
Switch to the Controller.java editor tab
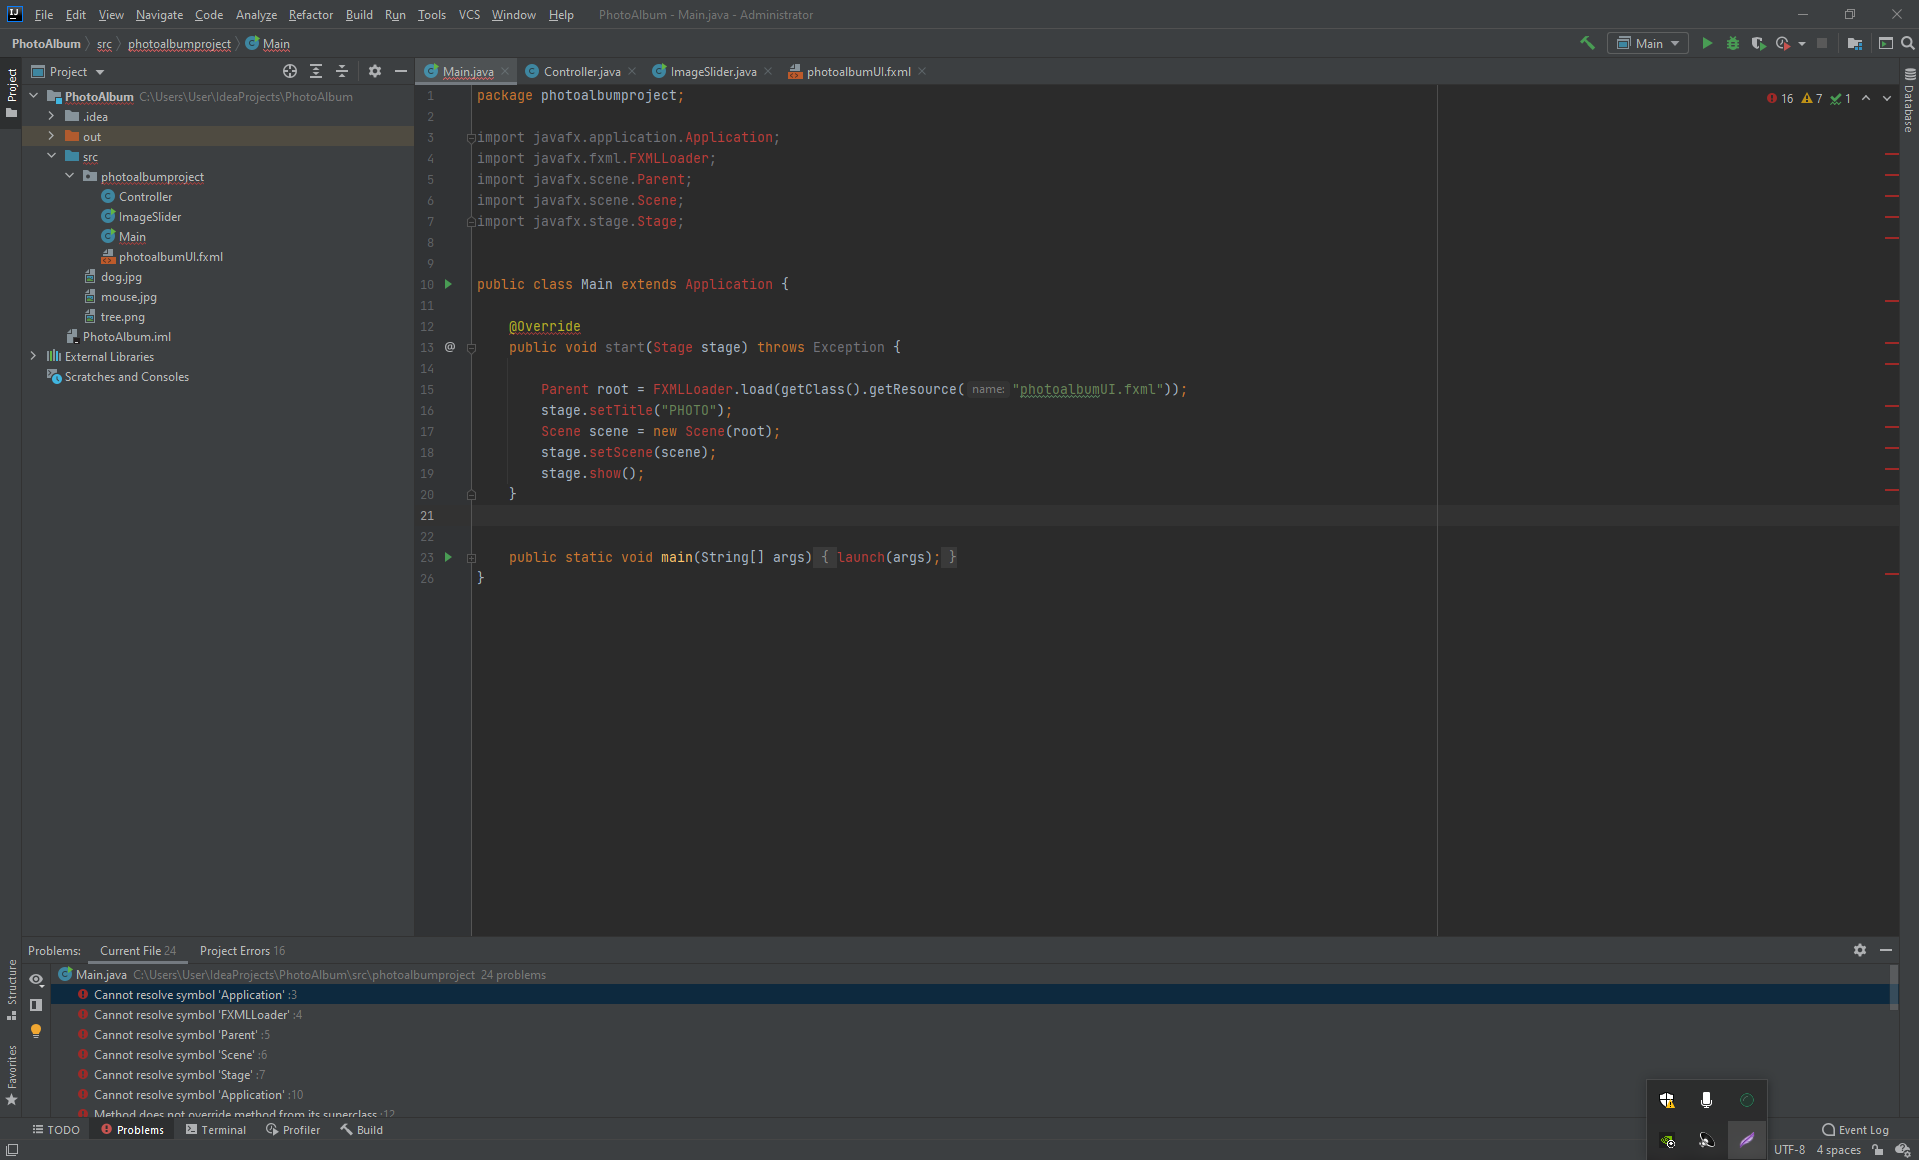(581, 71)
